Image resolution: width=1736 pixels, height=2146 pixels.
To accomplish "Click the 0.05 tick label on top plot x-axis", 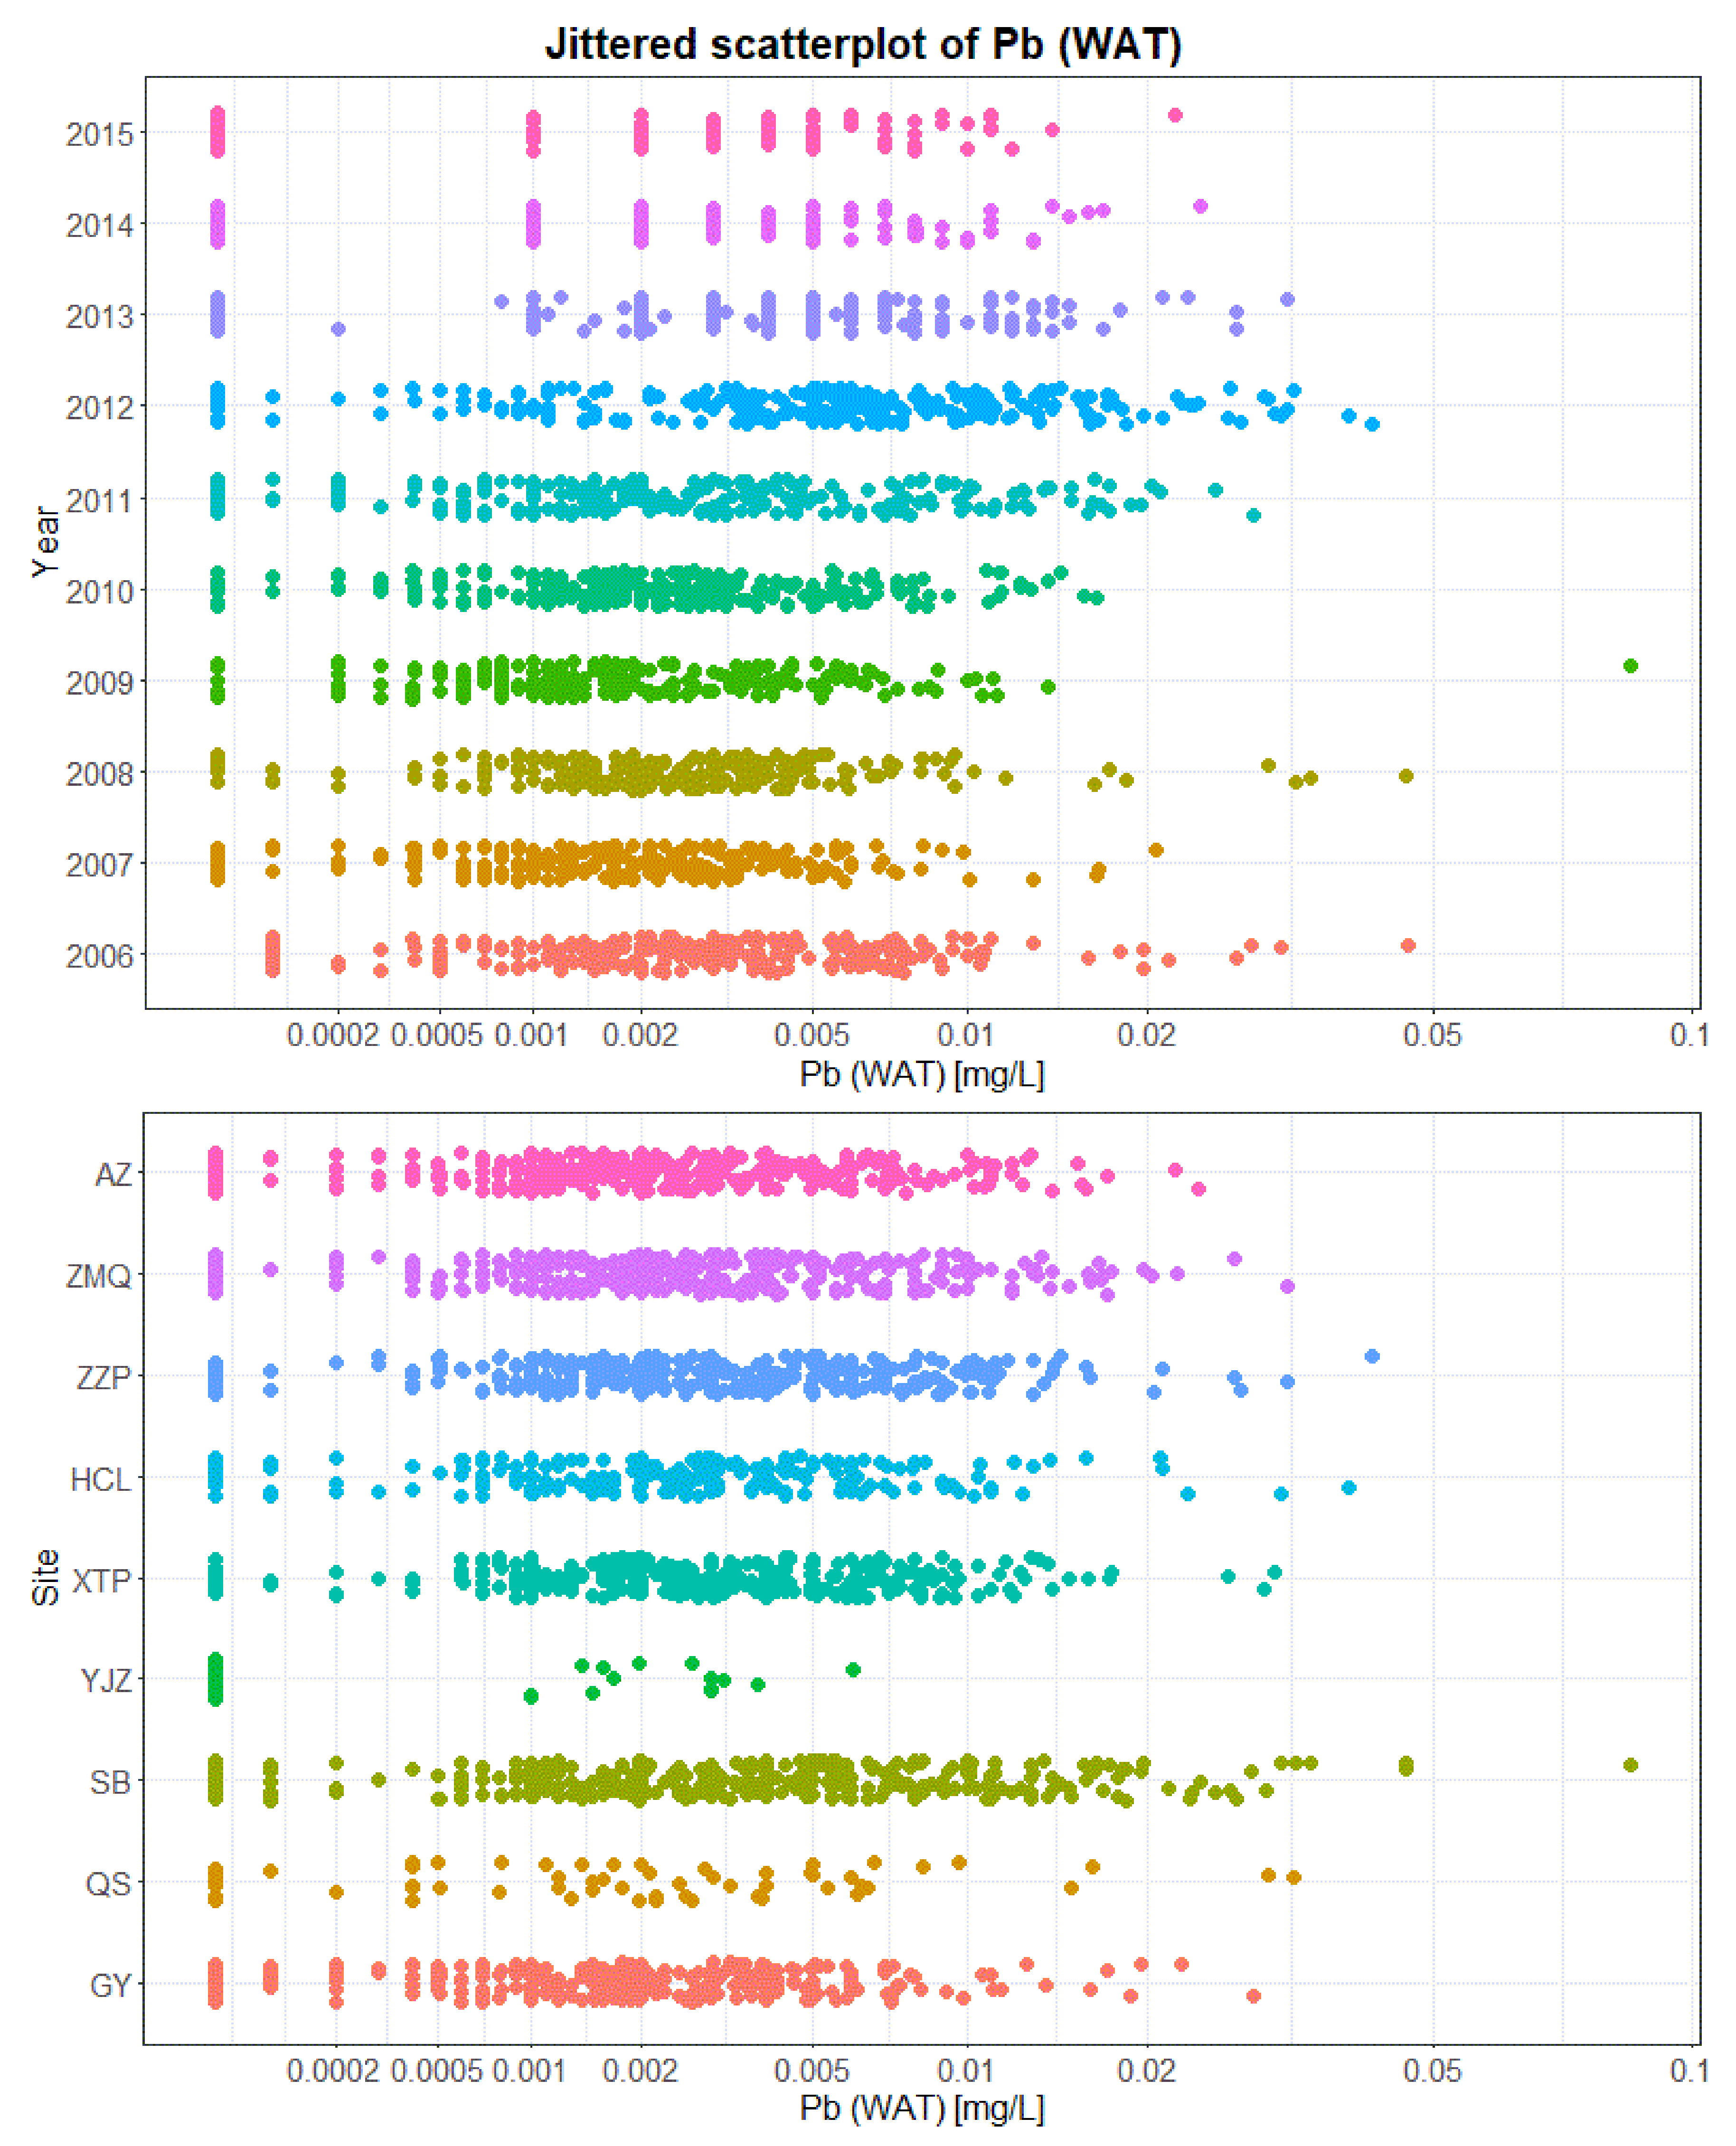I will click(1431, 1035).
